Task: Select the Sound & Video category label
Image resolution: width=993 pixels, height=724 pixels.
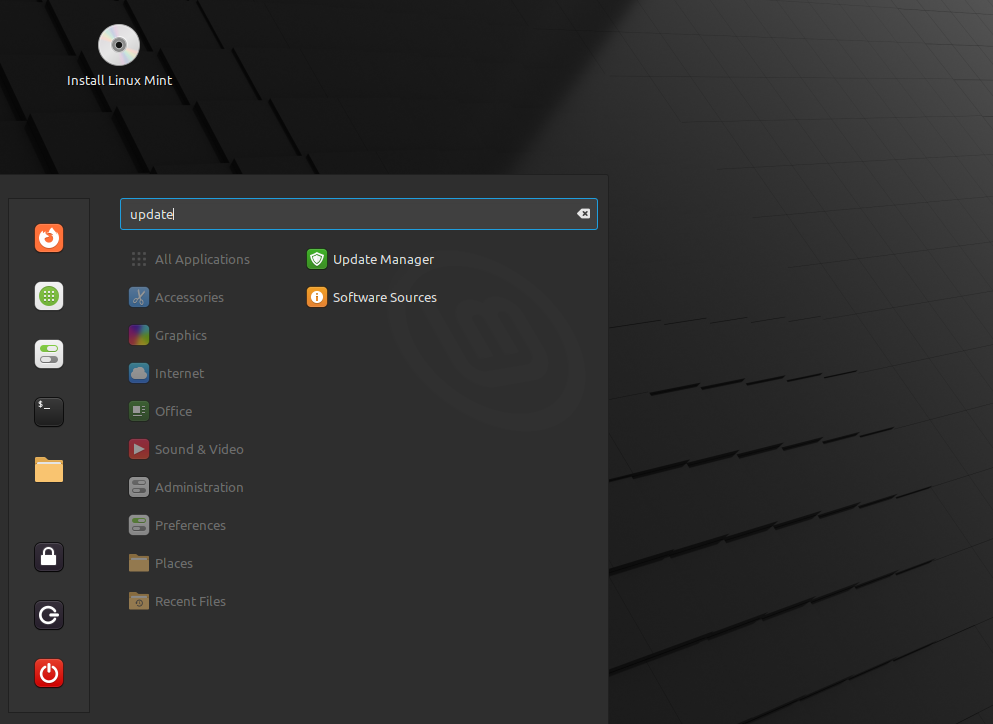Action: [x=199, y=450]
